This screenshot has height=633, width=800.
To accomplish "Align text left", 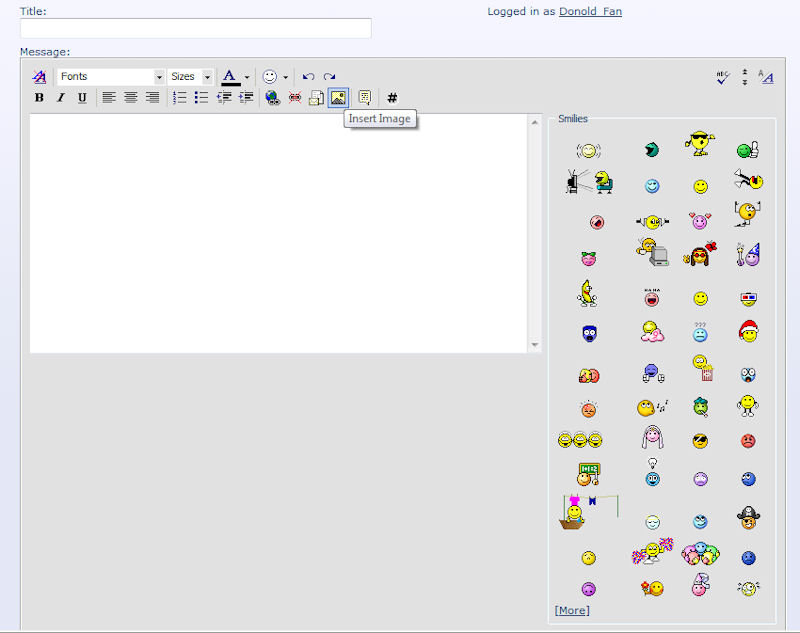I will pos(109,97).
